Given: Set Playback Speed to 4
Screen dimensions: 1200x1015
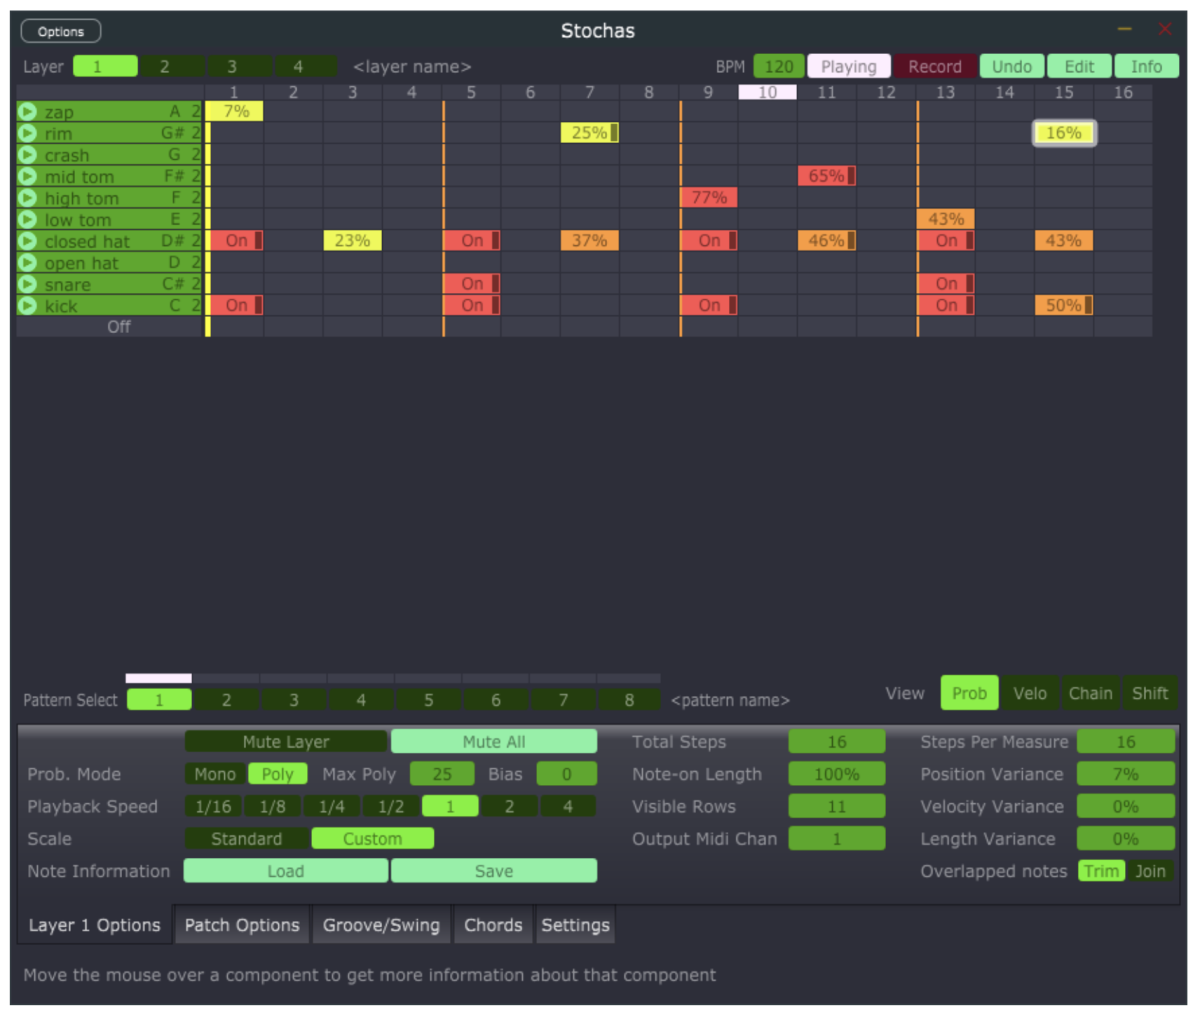Looking at the screenshot, I should click(x=568, y=806).
